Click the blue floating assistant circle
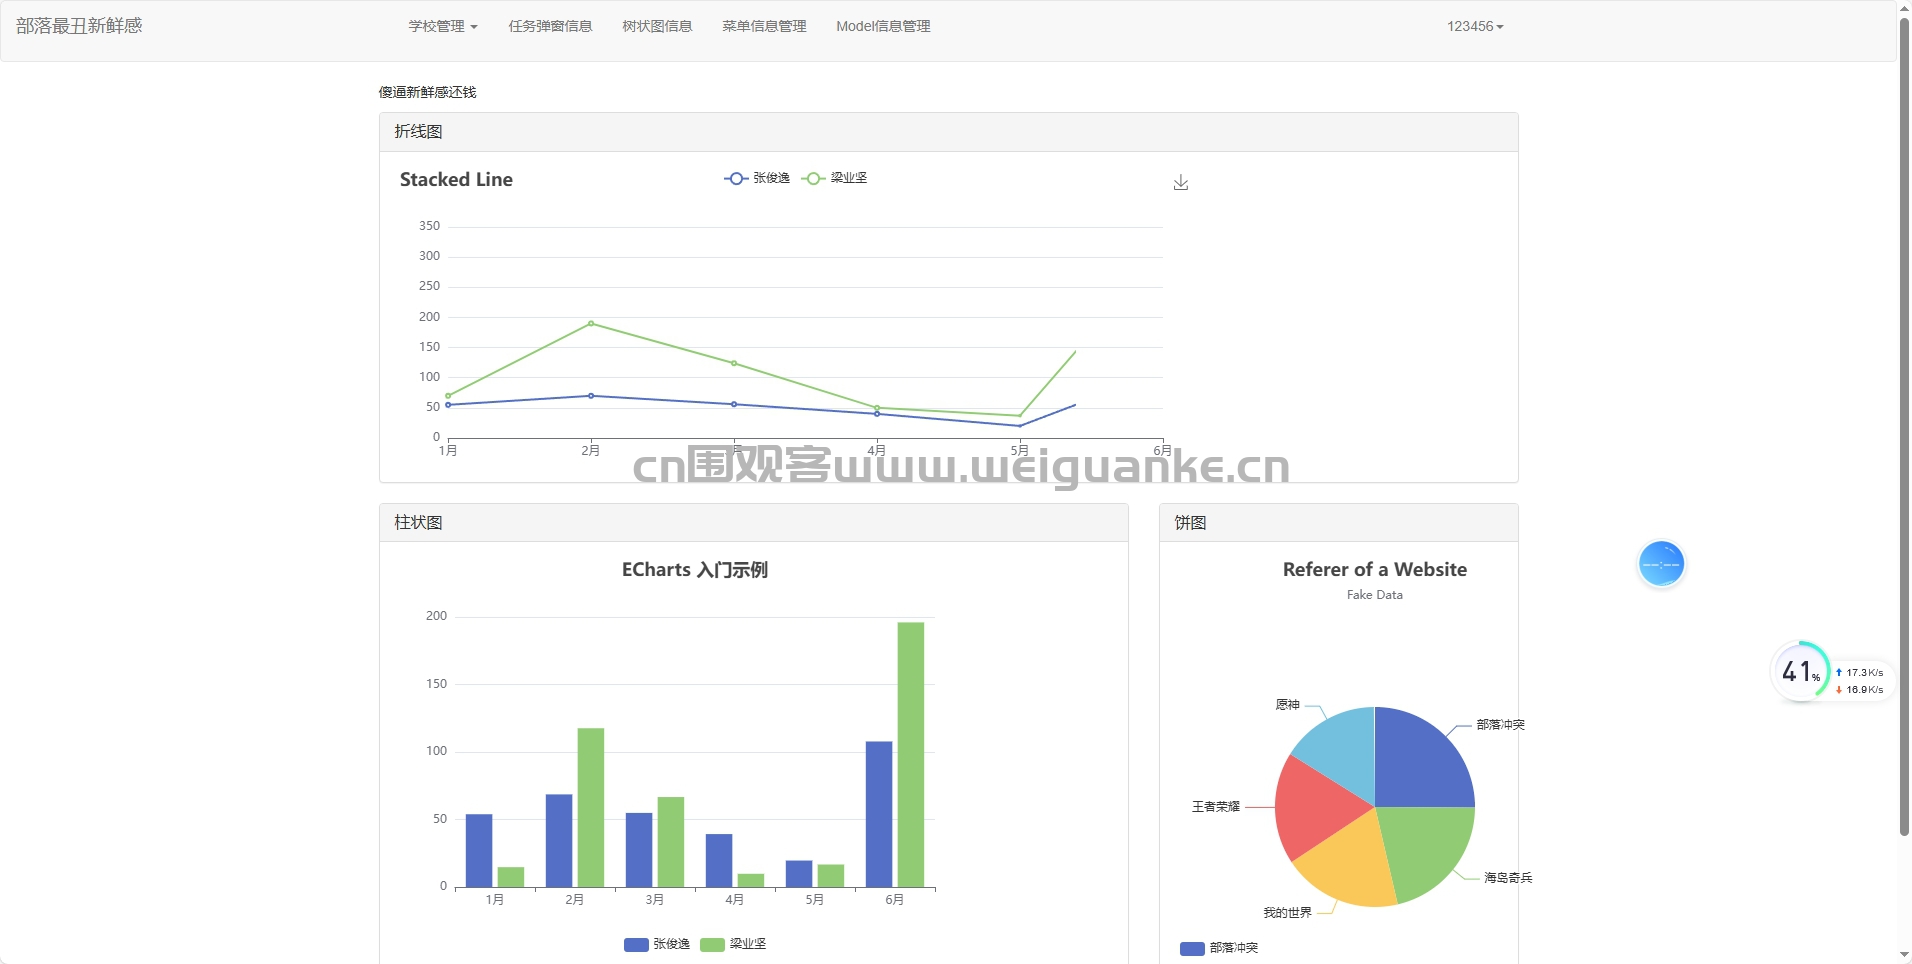This screenshot has height=964, width=1912. 1661,564
